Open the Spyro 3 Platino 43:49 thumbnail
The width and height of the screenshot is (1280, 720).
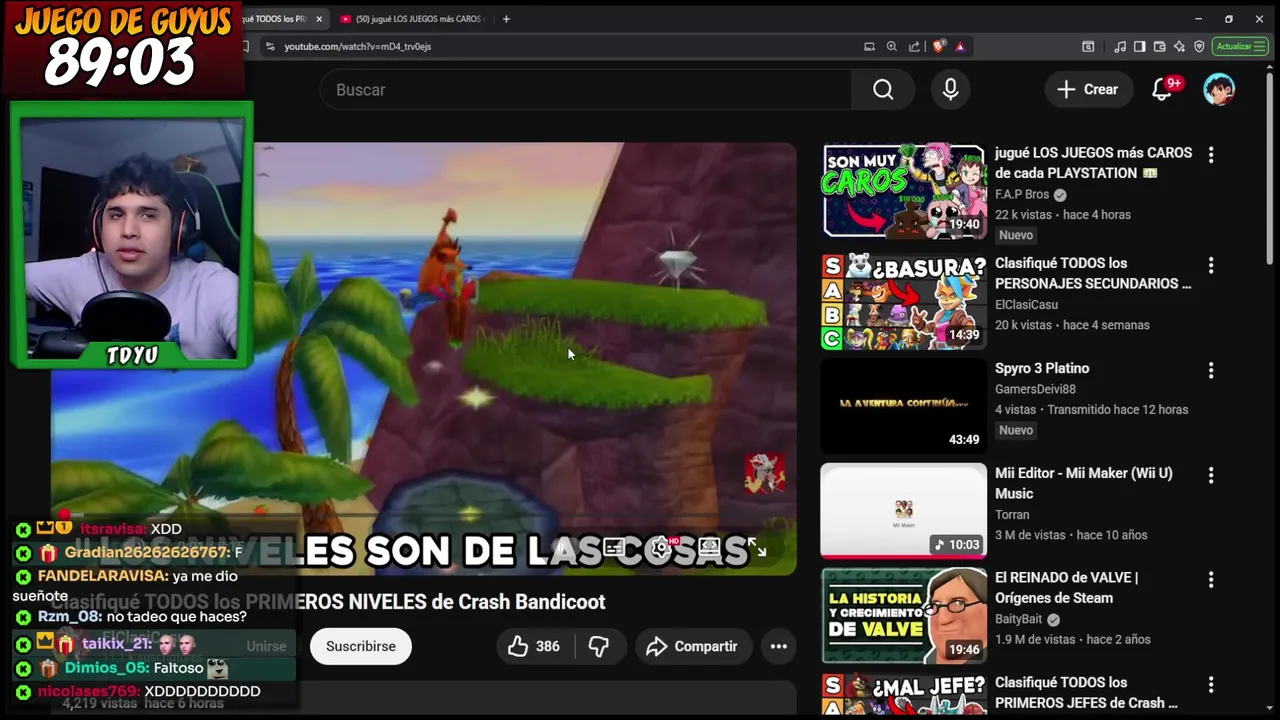[x=904, y=405]
